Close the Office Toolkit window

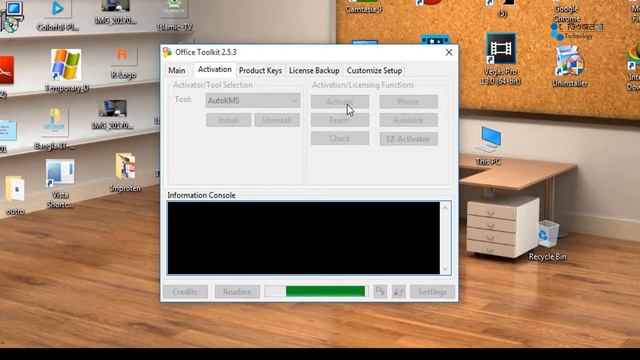click(x=449, y=52)
